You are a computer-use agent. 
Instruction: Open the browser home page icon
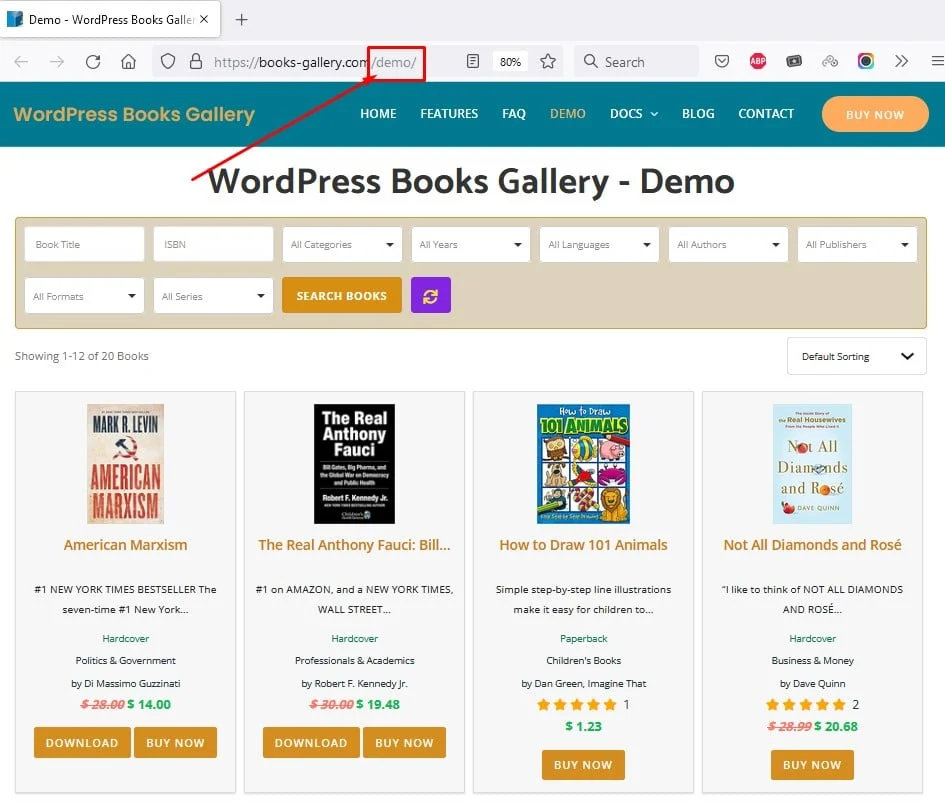(128, 61)
